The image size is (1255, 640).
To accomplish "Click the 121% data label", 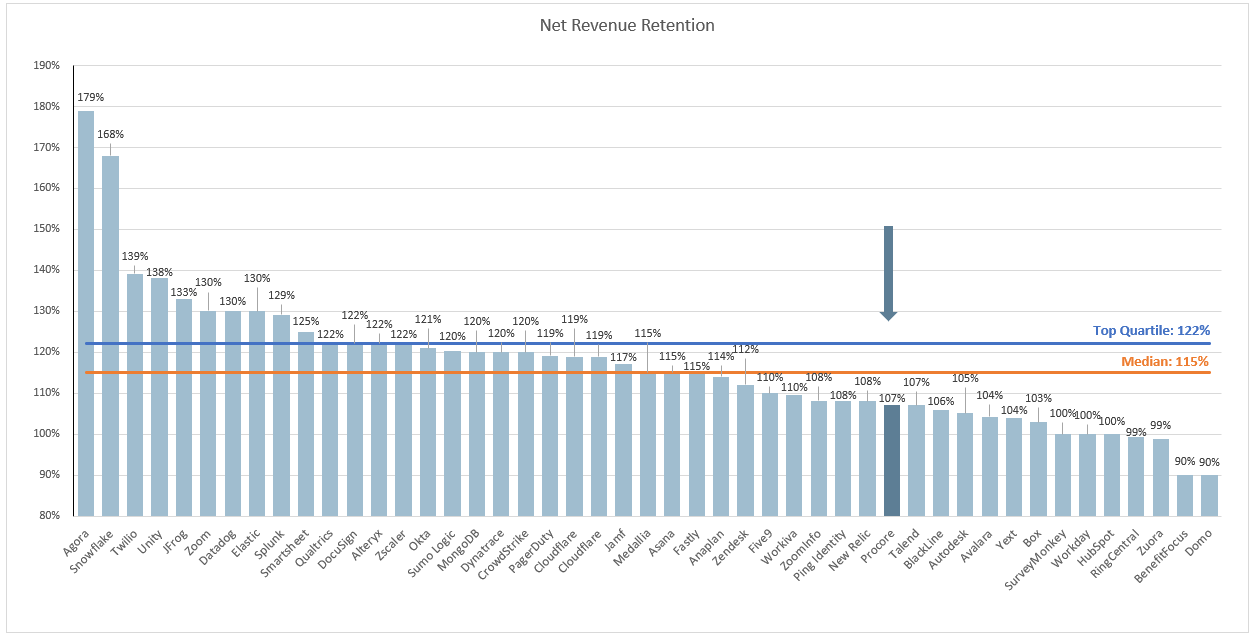I will (x=428, y=318).
